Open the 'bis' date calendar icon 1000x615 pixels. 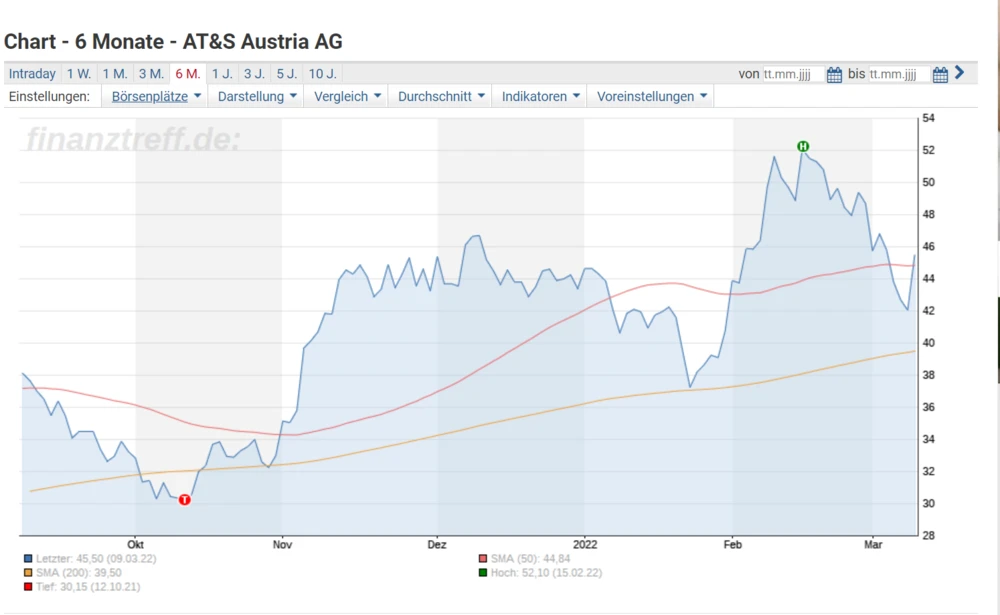coord(940,74)
